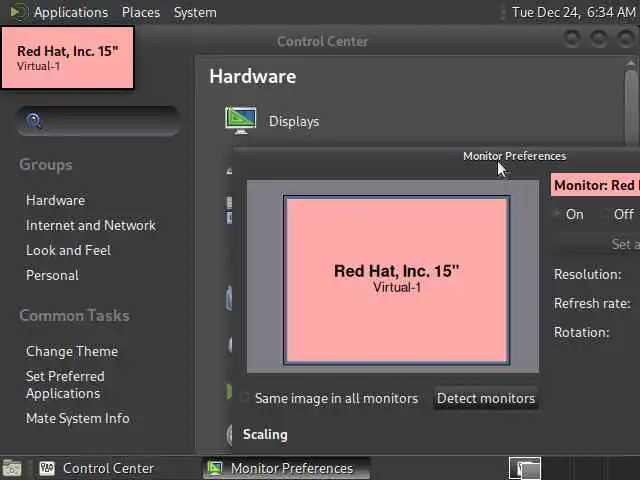
Task: Click the Monitor Preferences title bar
Action: (x=436, y=156)
